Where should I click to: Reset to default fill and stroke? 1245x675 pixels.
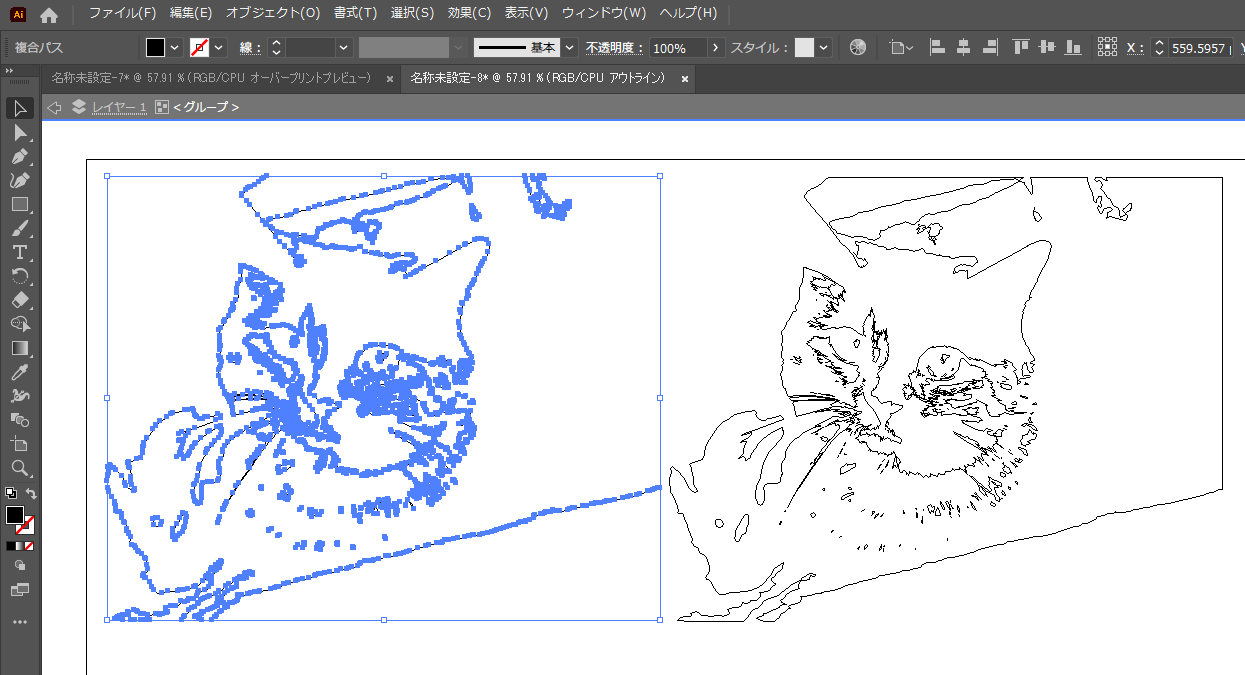(10, 493)
